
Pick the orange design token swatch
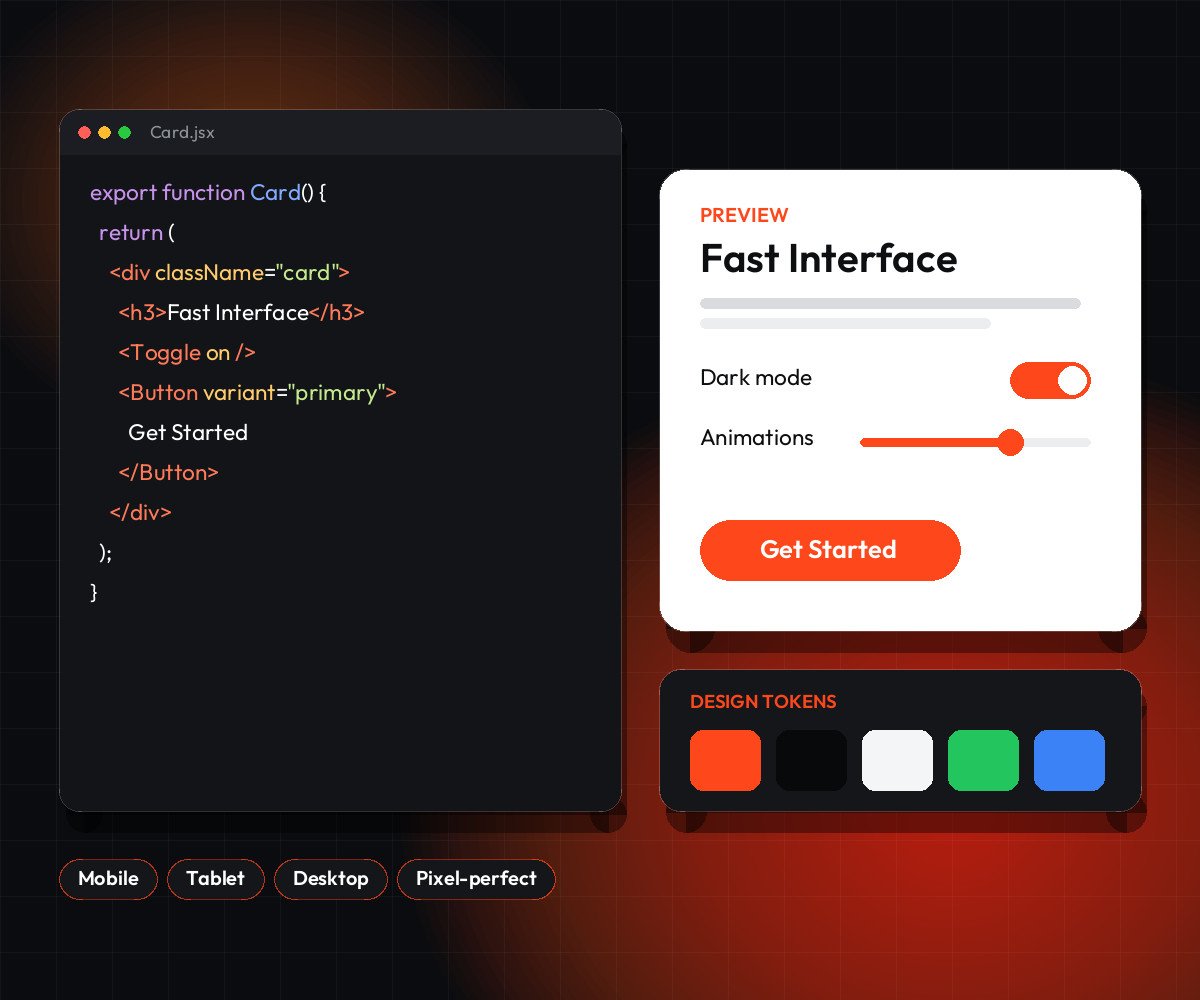(x=725, y=760)
